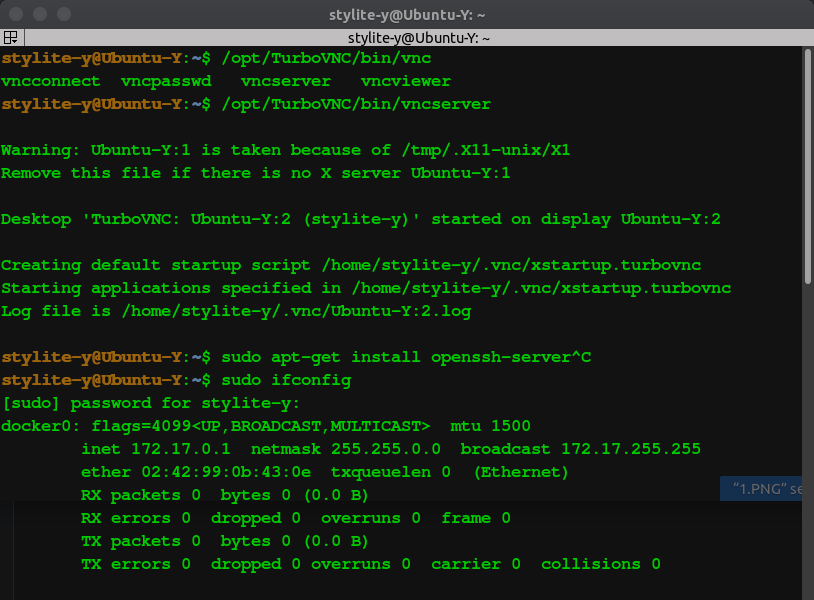This screenshot has width=814, height=600.
Task: Click 'sudo apt-get install openssh-server^C' command
Action: click(406, 357)
